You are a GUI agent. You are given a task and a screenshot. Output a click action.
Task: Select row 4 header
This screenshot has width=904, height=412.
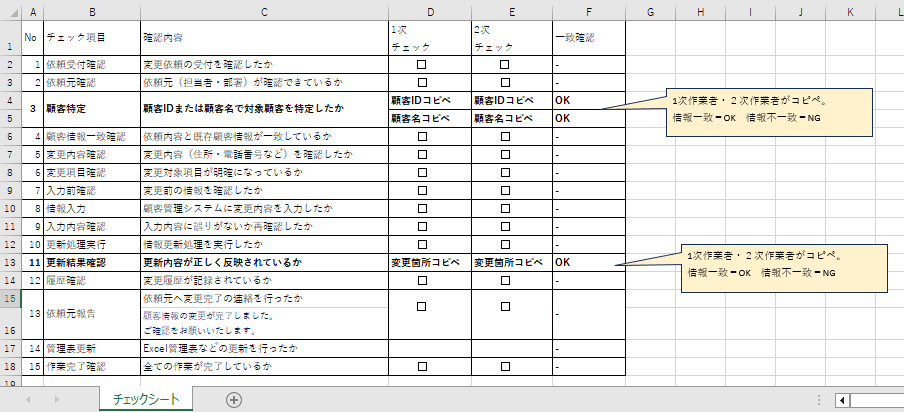(10, 100)
